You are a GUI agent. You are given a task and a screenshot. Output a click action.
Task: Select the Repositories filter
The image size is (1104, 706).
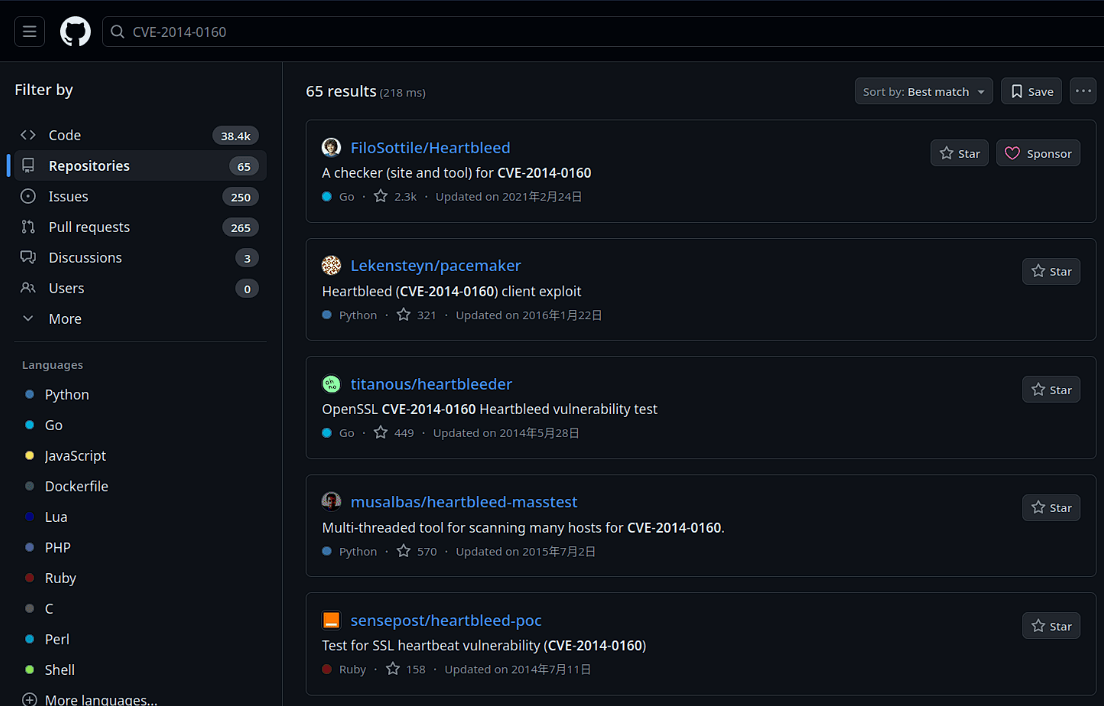pos(140,166)
